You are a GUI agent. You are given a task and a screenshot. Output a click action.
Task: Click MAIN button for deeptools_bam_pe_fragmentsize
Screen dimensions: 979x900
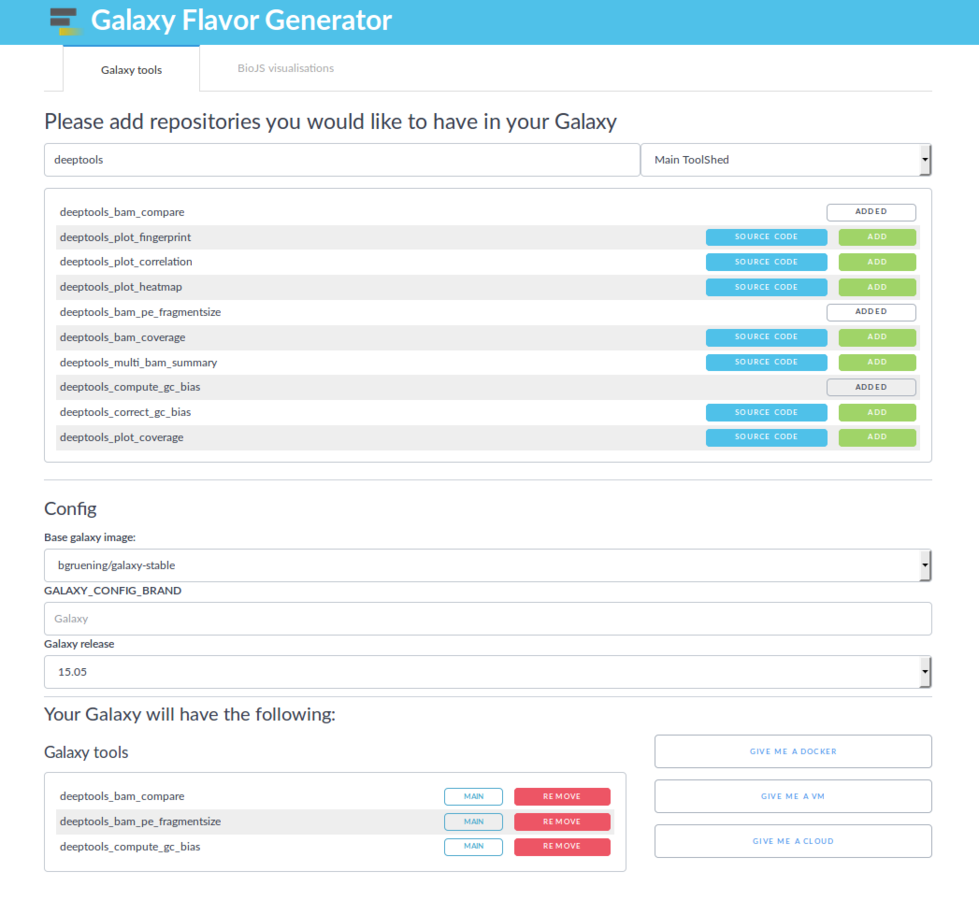click(473, 822)
